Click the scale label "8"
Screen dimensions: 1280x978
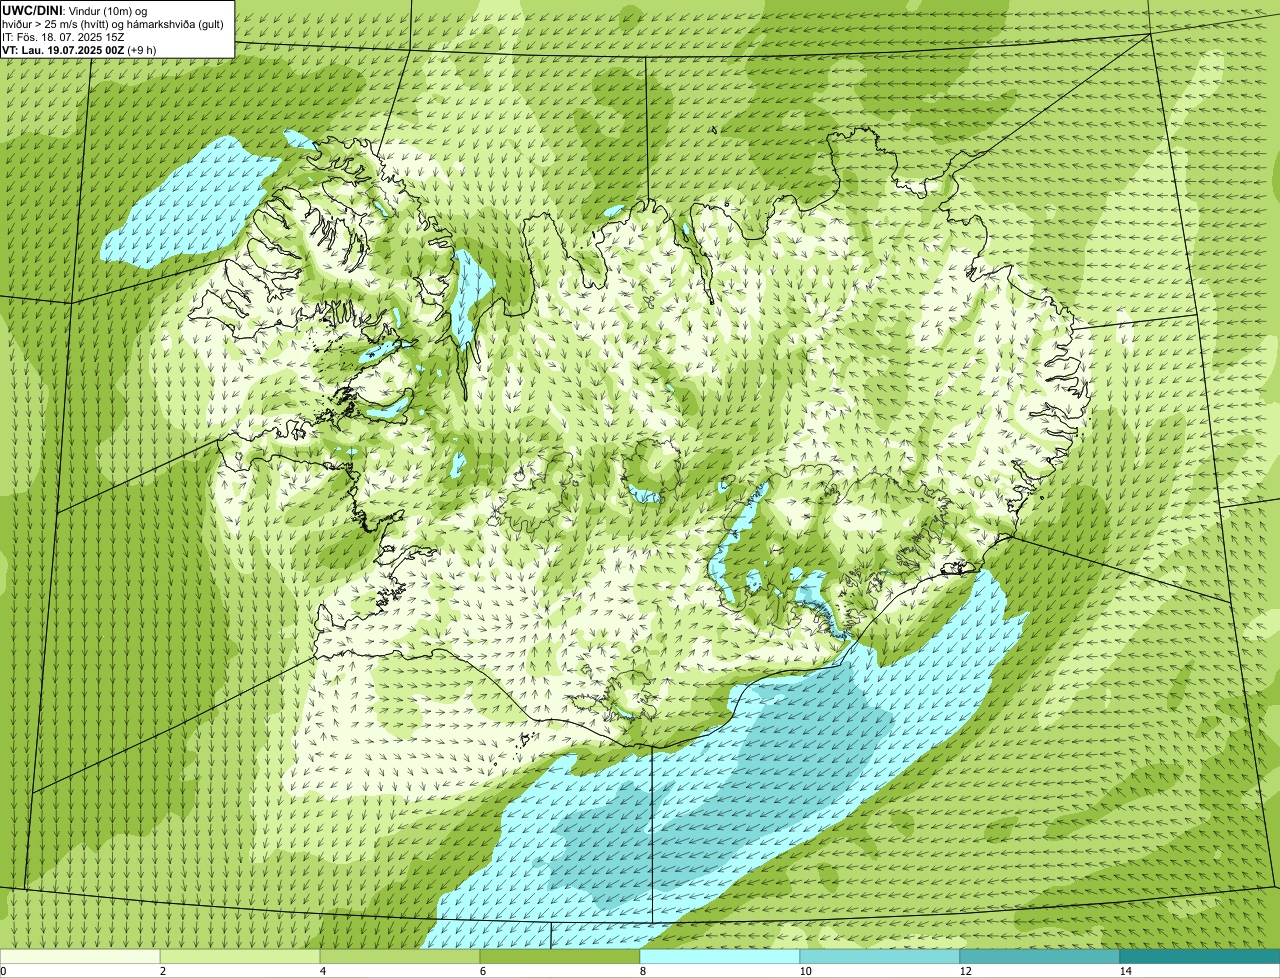(642, 971)
